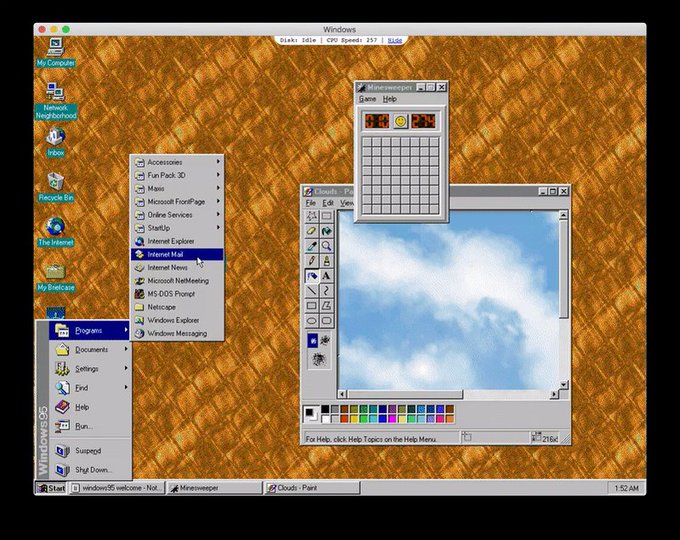Choose the smallest airbrush spray size
The height and width of the screenshot is (540, 680).
coord(313,340)
